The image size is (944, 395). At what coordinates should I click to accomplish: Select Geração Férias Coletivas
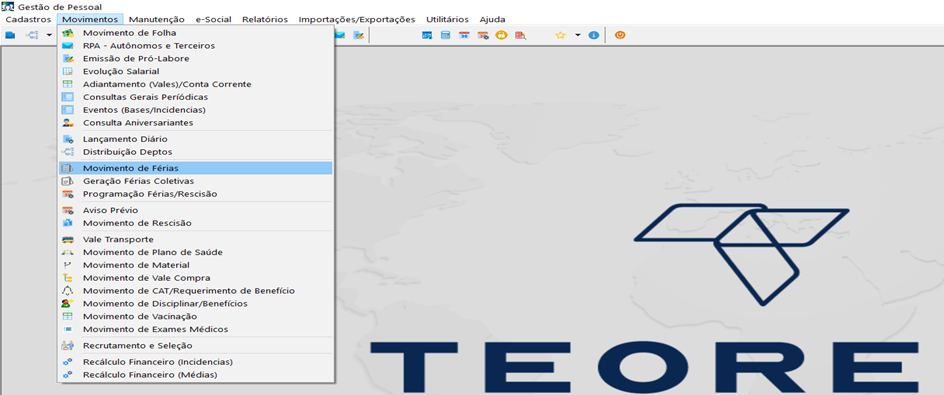point(195,181)
